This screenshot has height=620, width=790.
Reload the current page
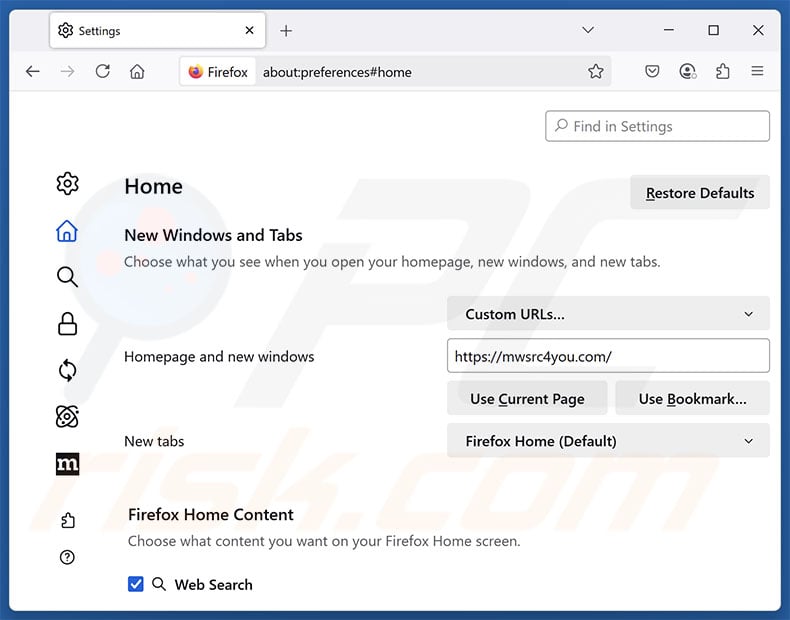103,72
